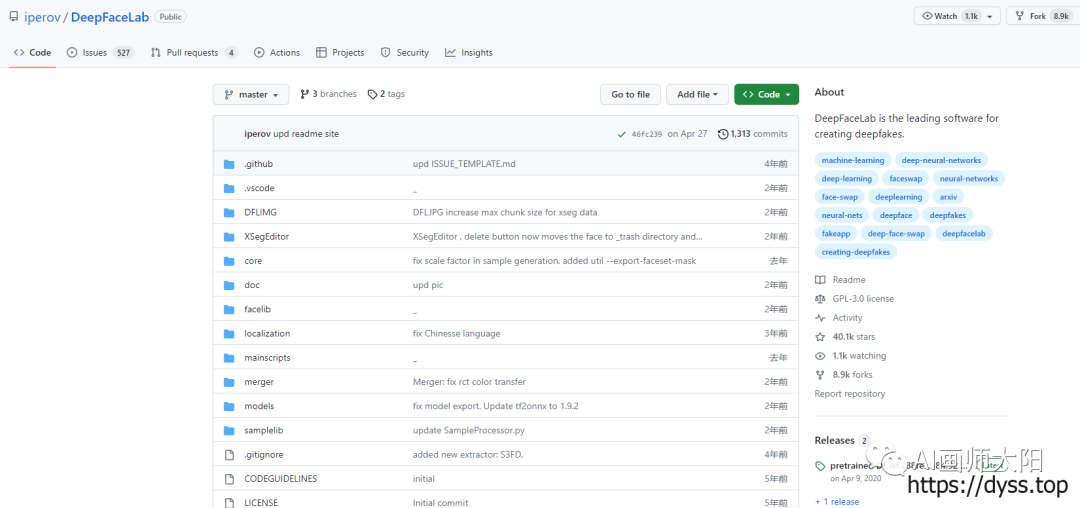Click the XSegEditor folder name
The width and height of the screenshot is (1080, 508).
pos(267,237)
